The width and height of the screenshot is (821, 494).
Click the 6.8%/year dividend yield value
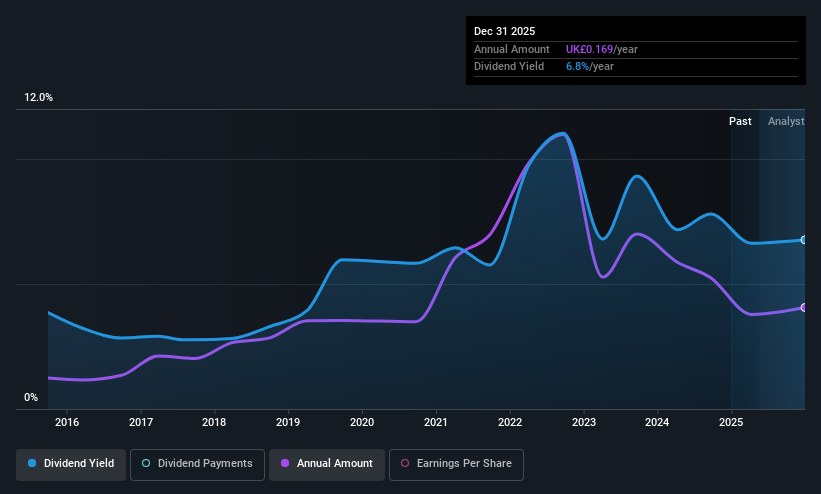pos(590,67)
